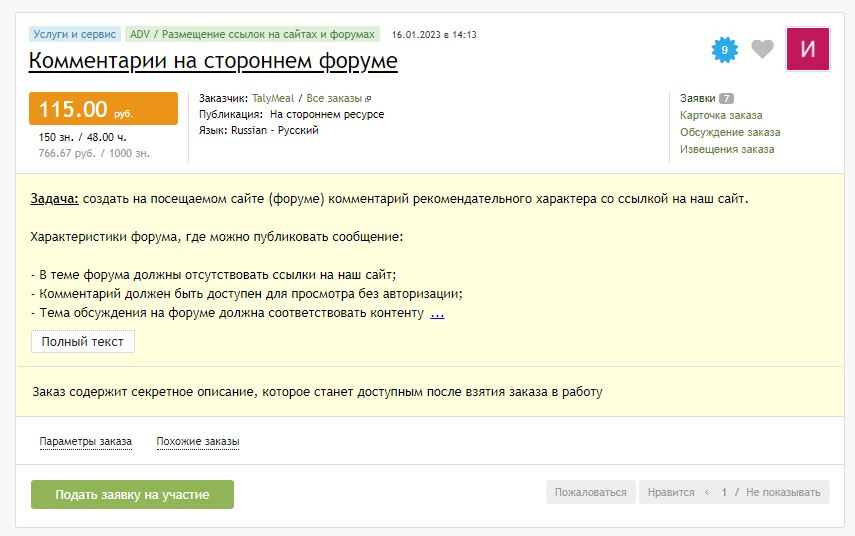Expand truncated description via ellipsis link

pyautogui.click(x=437, y=314)
